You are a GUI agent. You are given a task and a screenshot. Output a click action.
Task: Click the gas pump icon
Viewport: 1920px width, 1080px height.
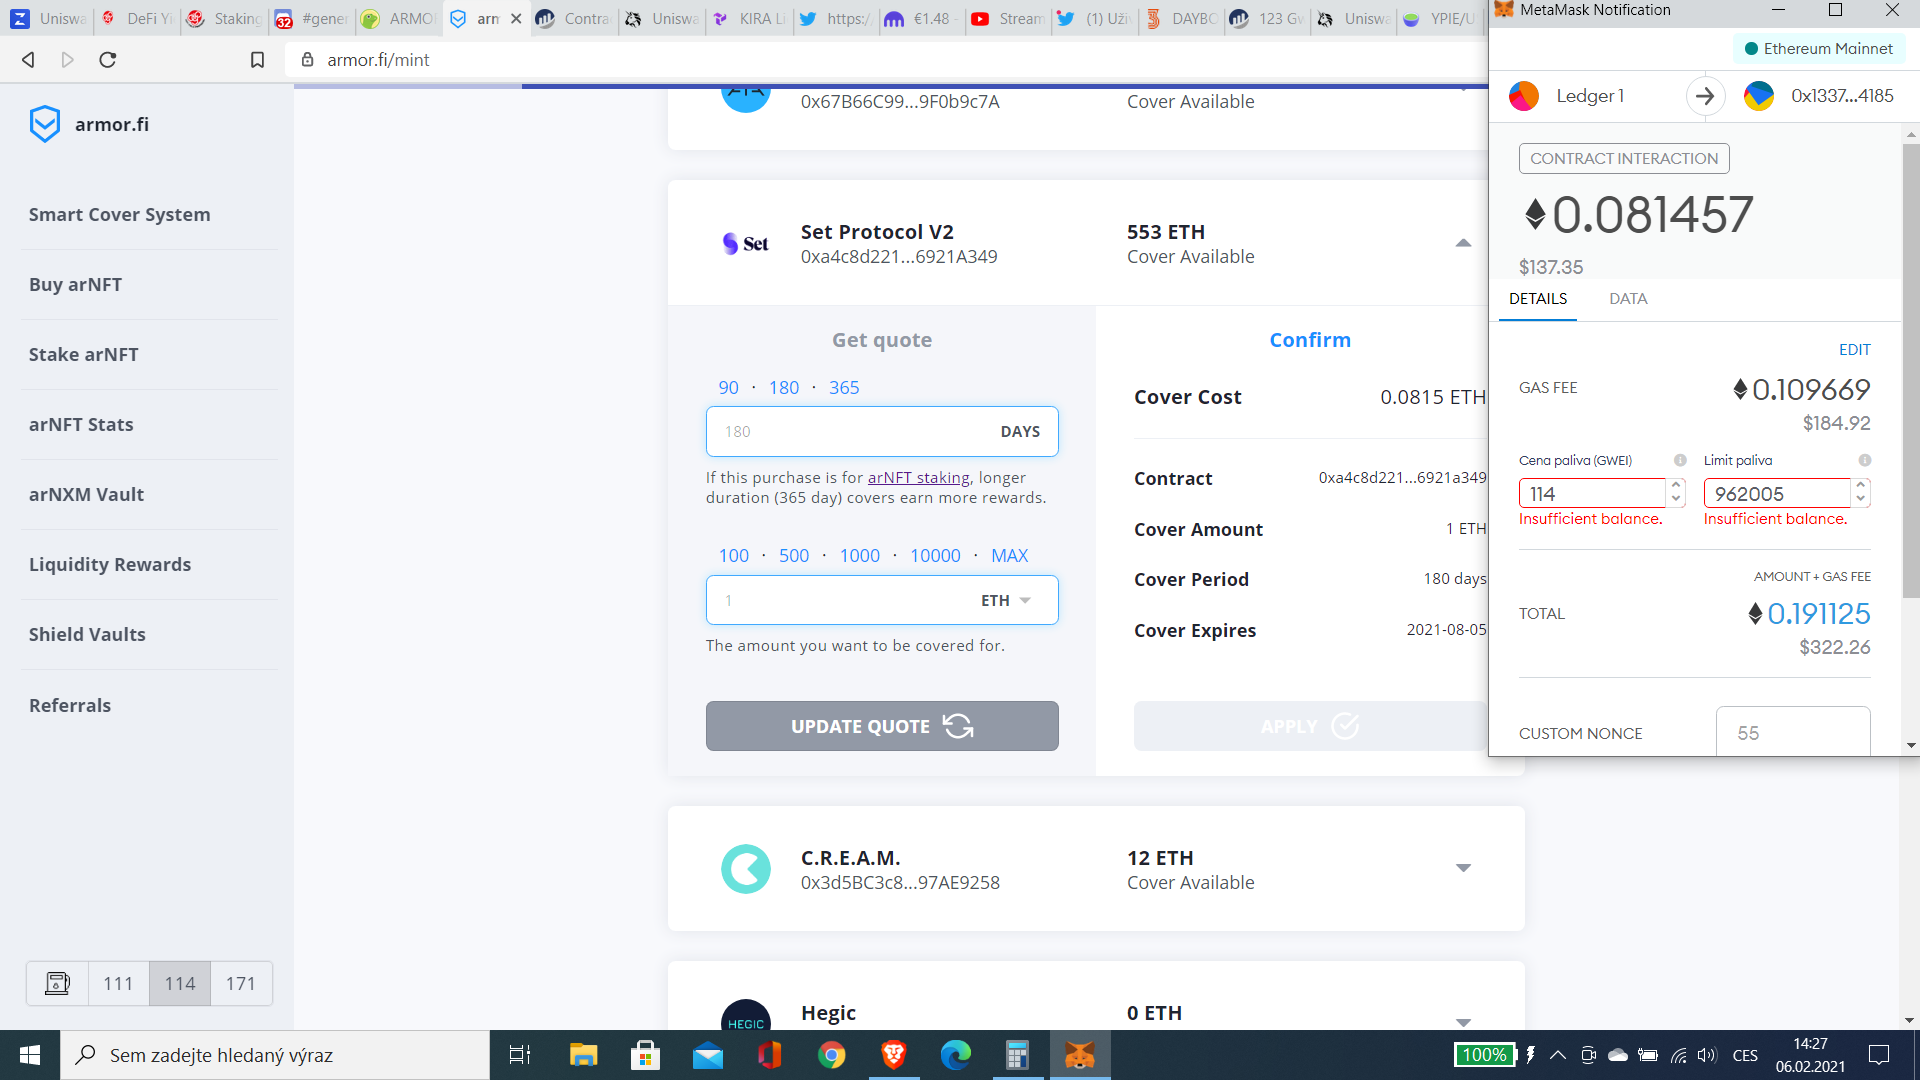click(58, 983)
